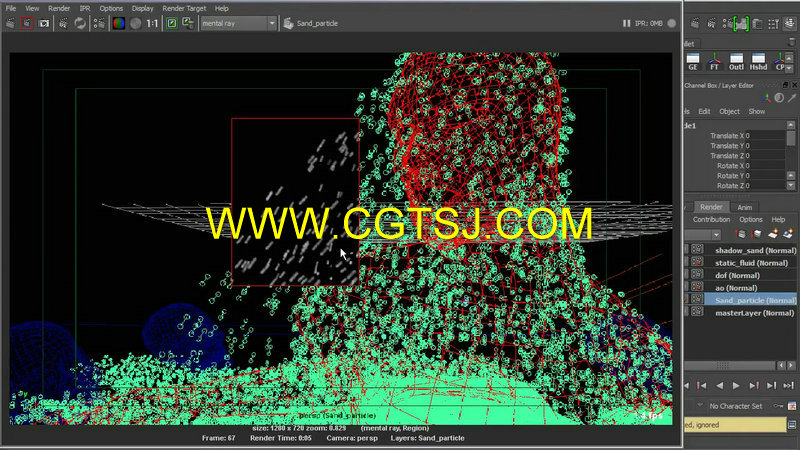
Task: Open the Channel Box Object menu
Action: 729,111
